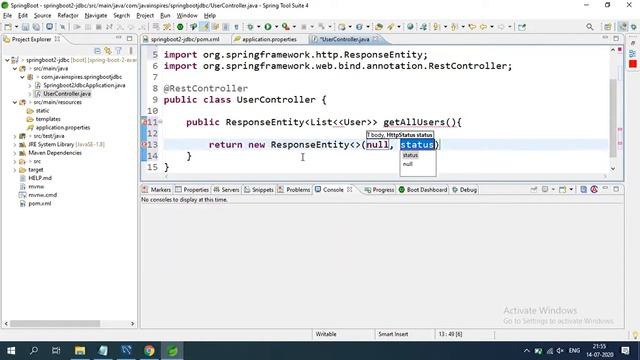This screenshot has height=360, width=640.
Task: Click the Save icon in toolbar
Action: click(x=25, y=27)
